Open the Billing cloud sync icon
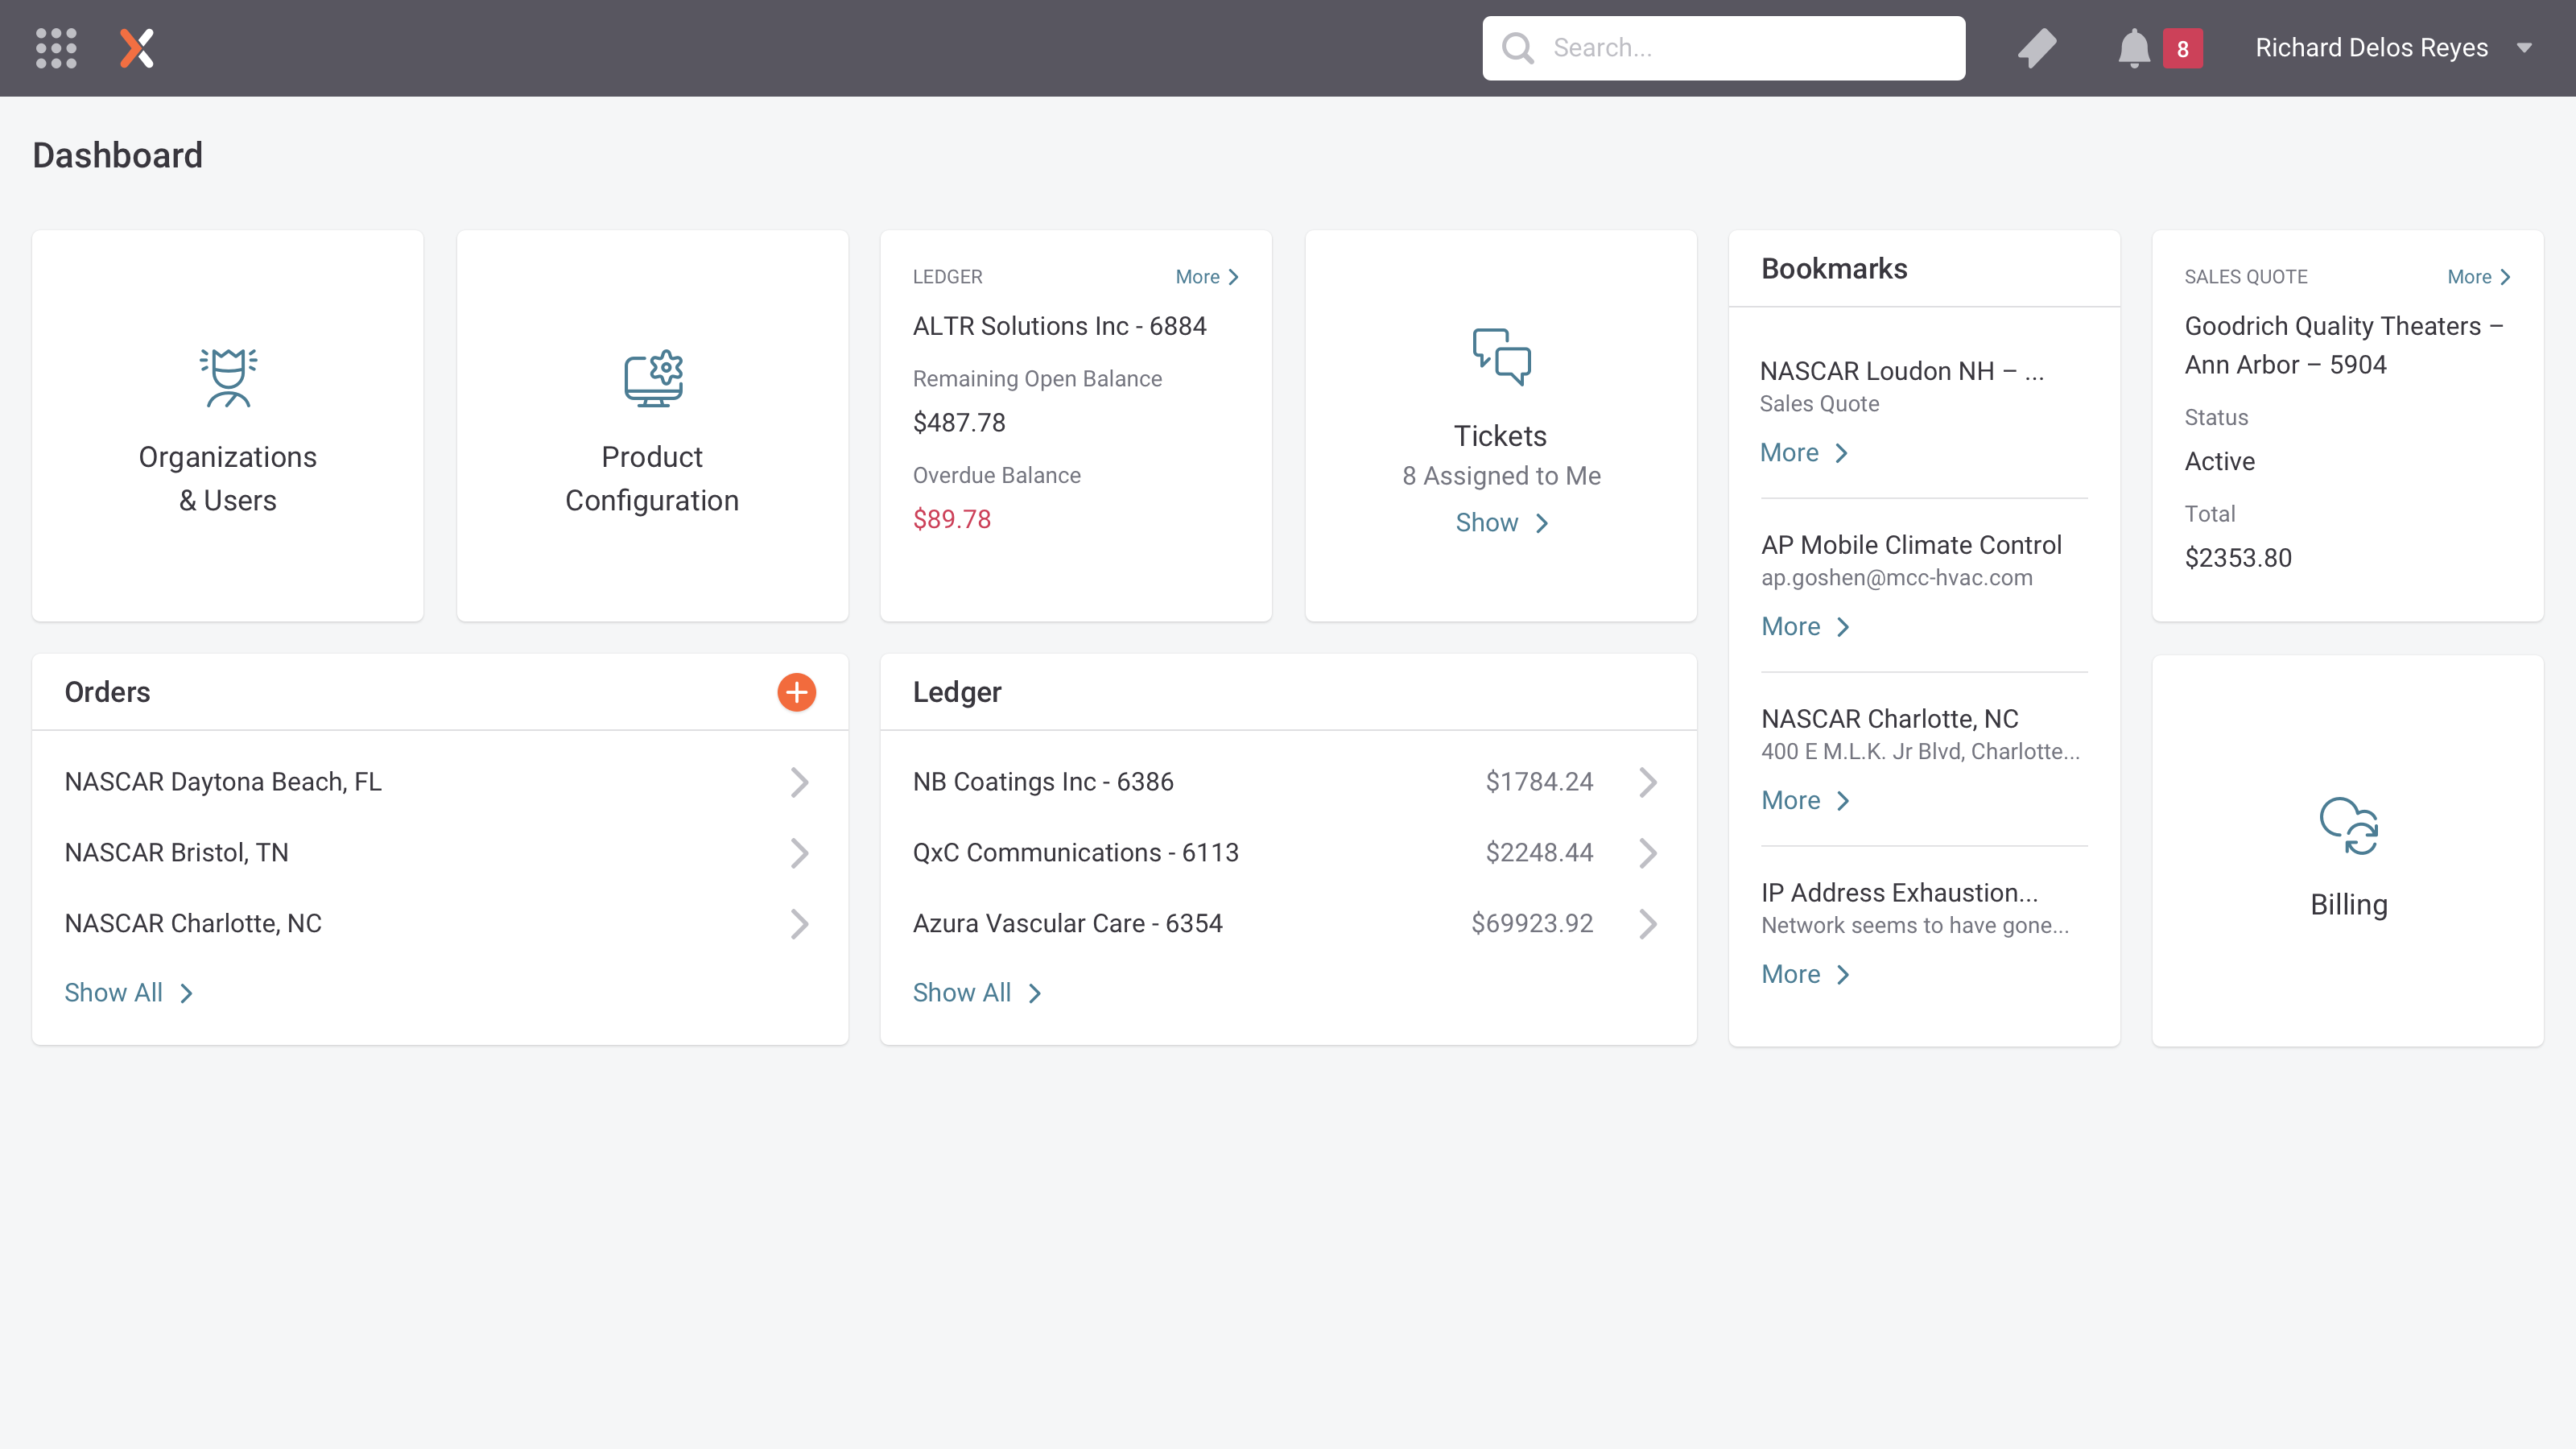Image resolution: width=2576 pixels, height=1449 pixels. click(x=2348, y=826)
